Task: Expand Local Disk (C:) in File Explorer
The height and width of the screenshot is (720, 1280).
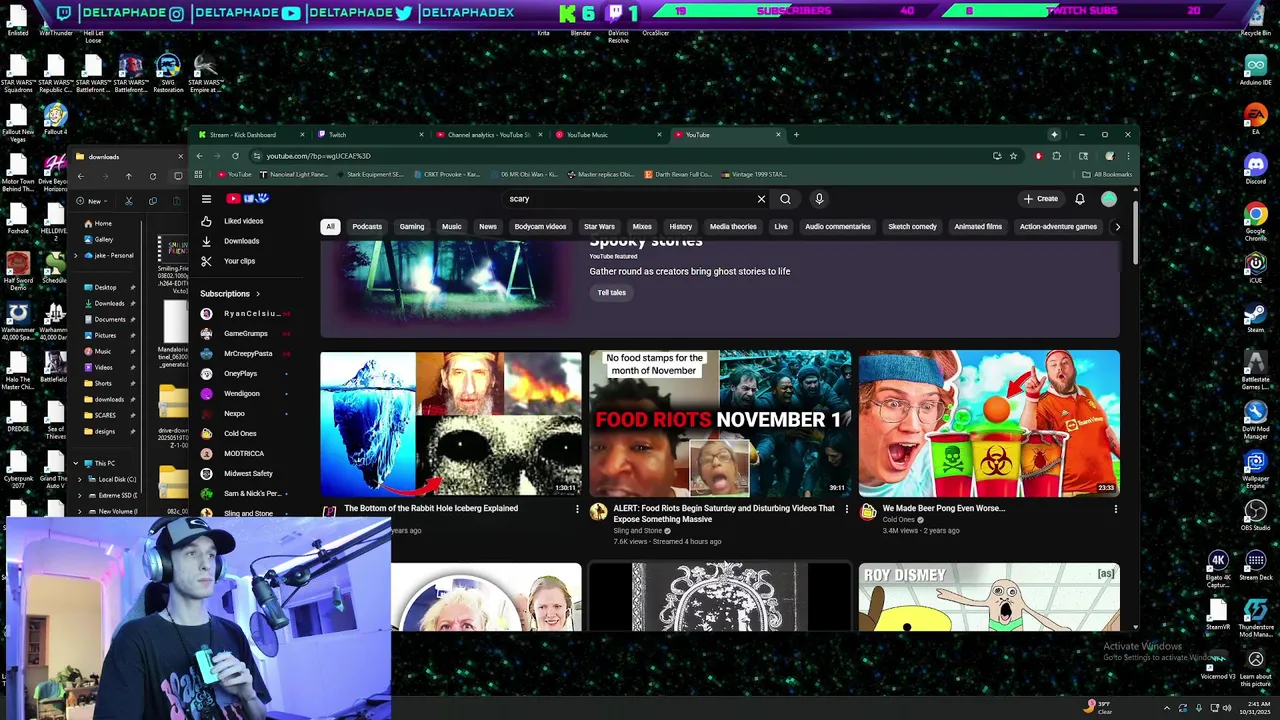Action: (x=80, y=480)
